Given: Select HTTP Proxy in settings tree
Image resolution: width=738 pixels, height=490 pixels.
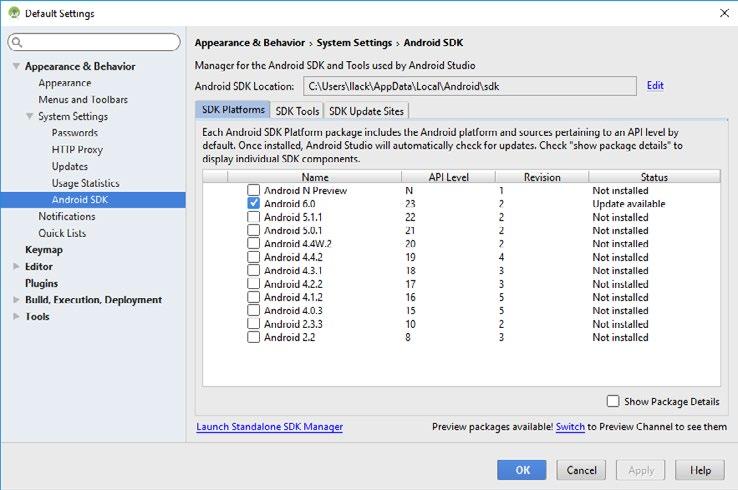Looking at the screenshot, I should point(77,150).
